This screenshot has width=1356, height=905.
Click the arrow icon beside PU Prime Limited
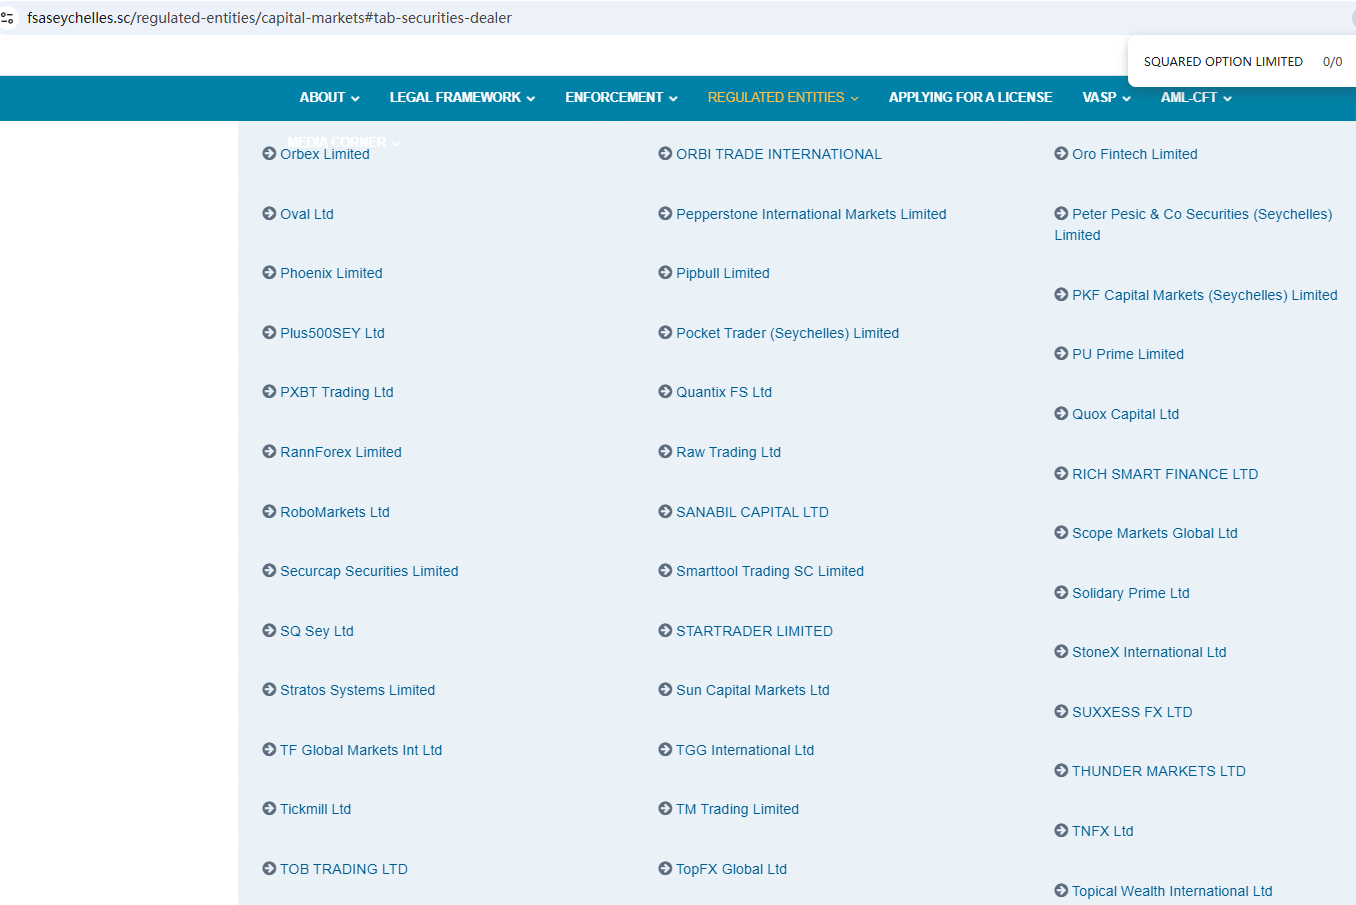click(1061, 354)
